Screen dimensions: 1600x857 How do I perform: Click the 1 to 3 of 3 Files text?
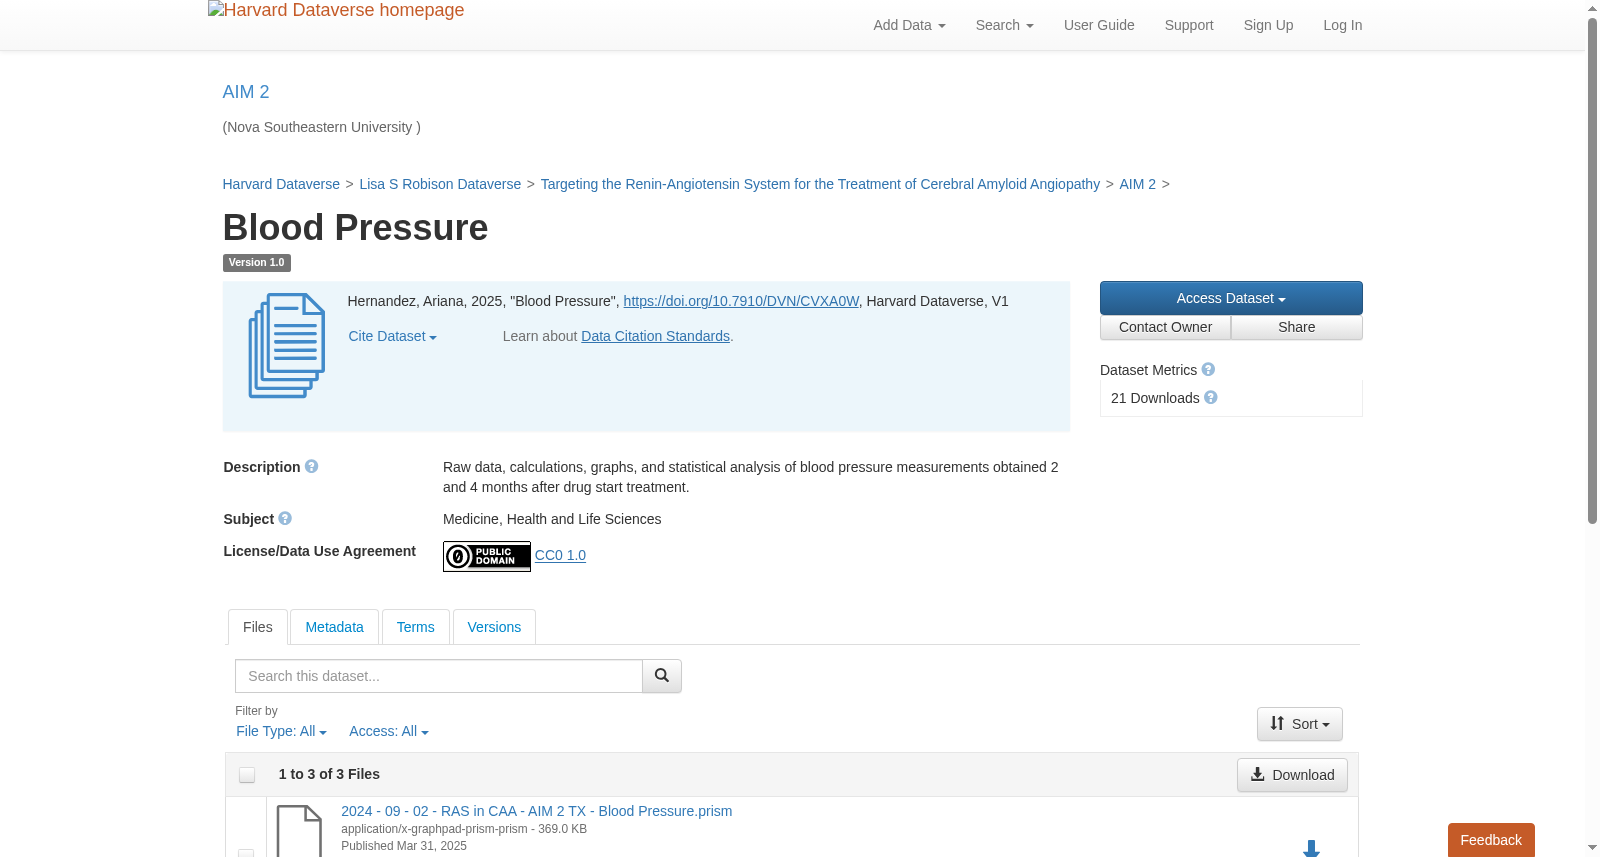(329, 774)
